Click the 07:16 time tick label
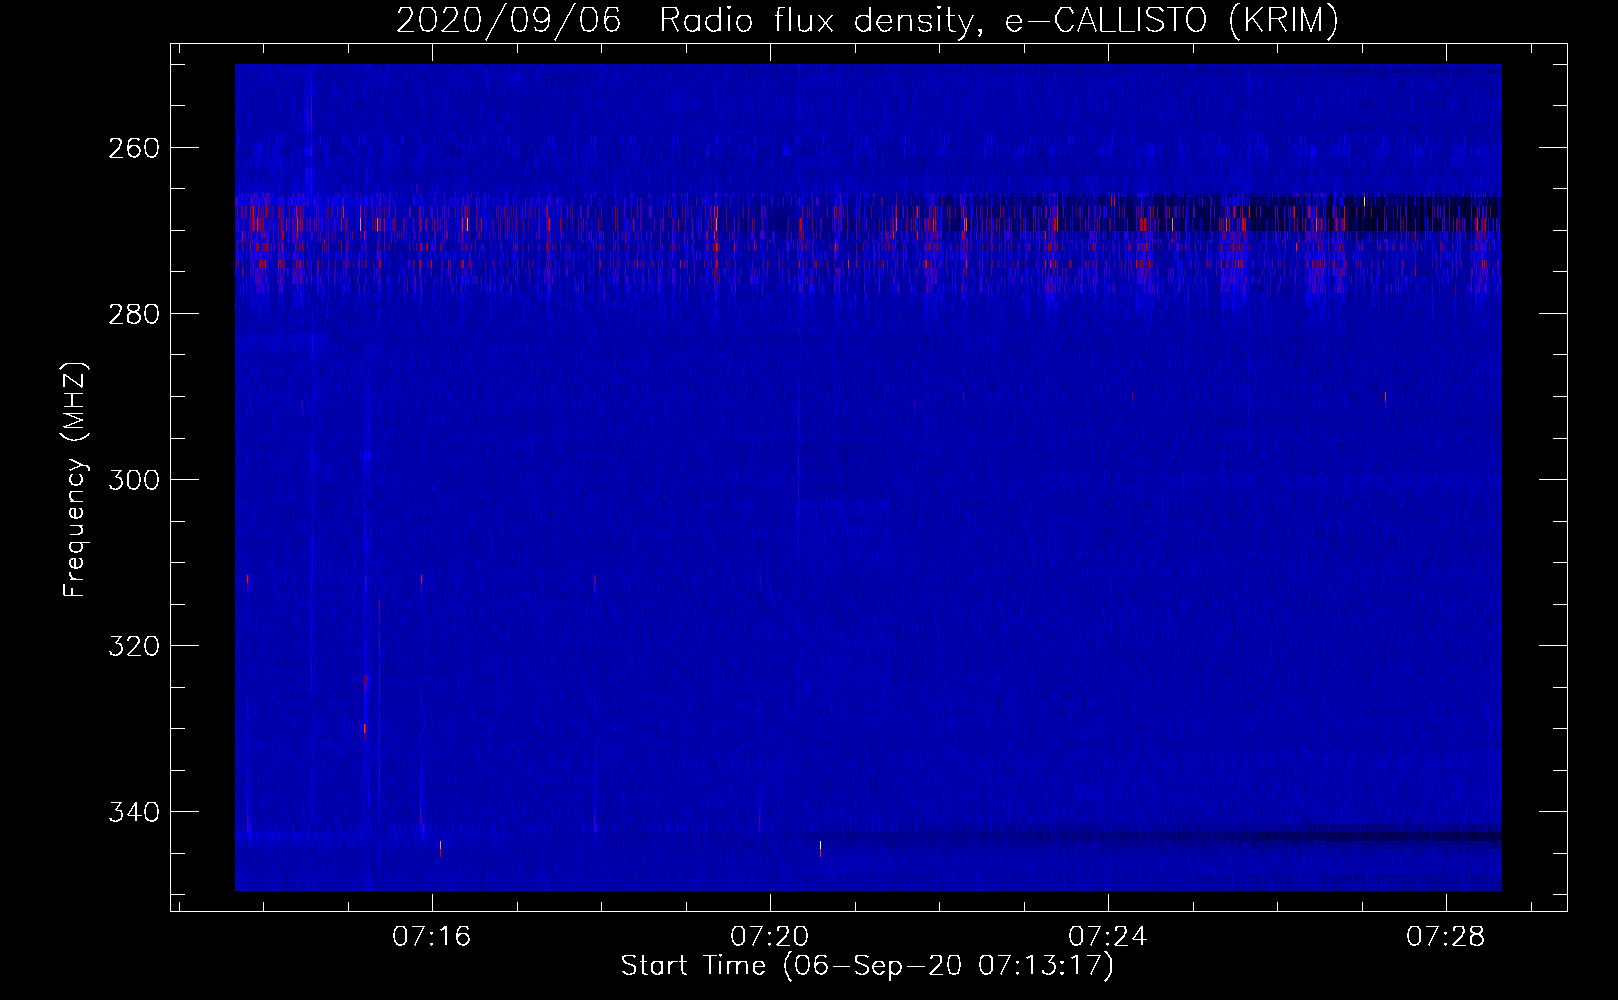This screenshot has width=1618, height=1000. [x=432, y=937]
